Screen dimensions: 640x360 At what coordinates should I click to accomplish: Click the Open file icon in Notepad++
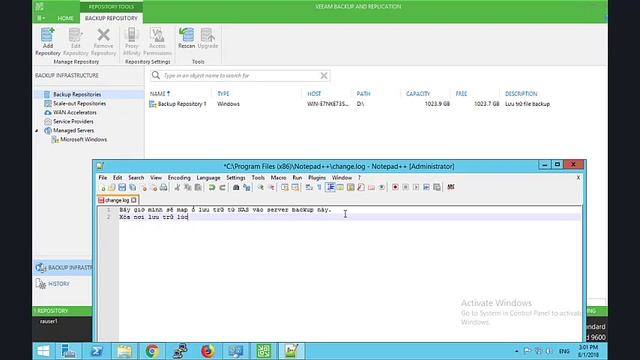click(112, 187)
